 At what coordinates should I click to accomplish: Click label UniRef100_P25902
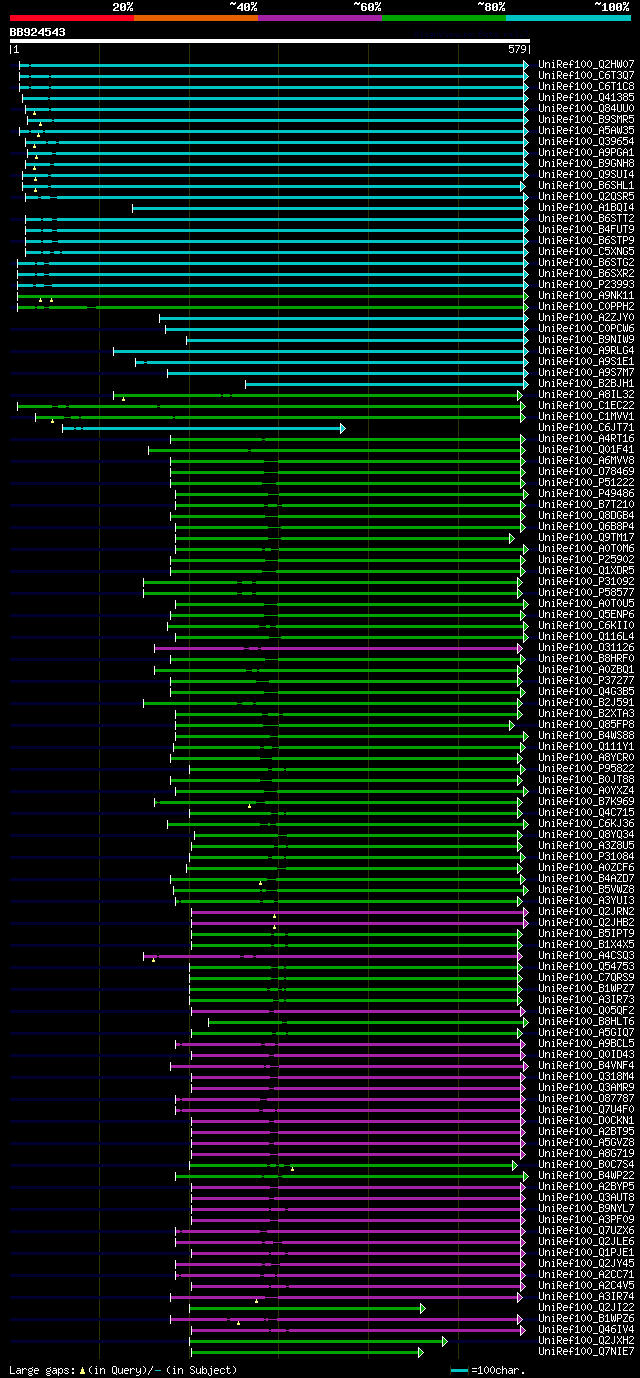pos(586,559)
